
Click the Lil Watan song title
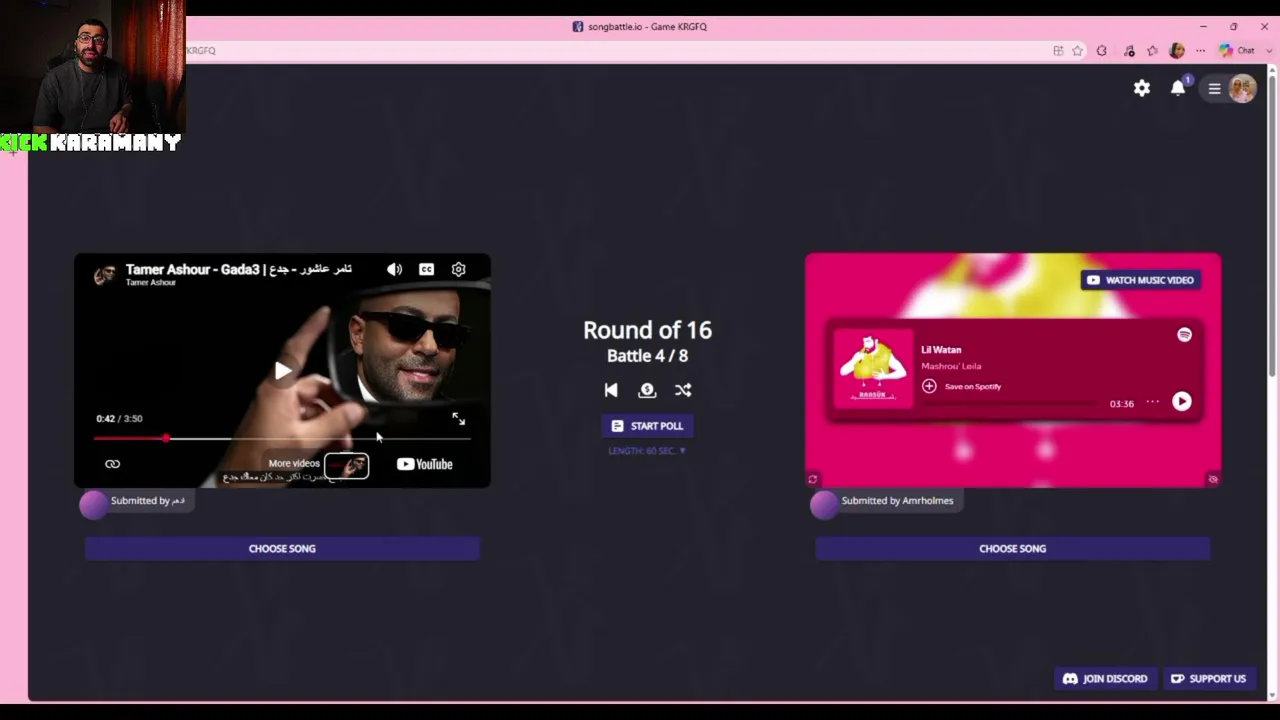pyautogui.click(x=941, y=350)
